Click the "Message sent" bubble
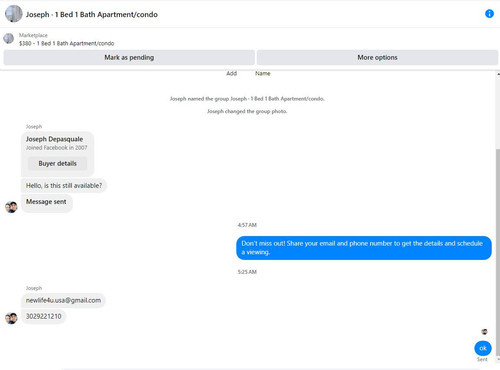 [46, 202]
